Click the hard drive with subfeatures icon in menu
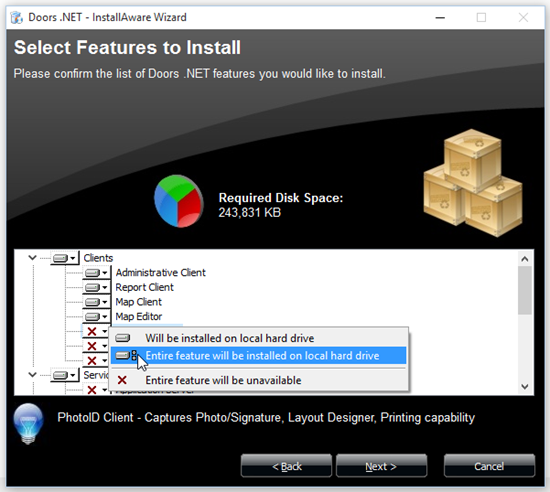 (x=126, y=356)
